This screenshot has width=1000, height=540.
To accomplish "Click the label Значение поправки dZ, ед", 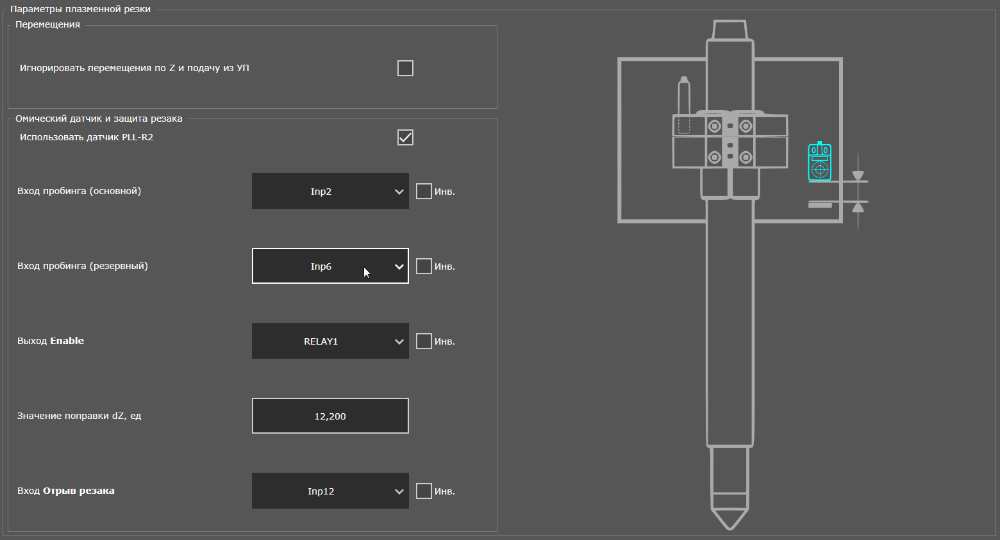I will [79, 416].
